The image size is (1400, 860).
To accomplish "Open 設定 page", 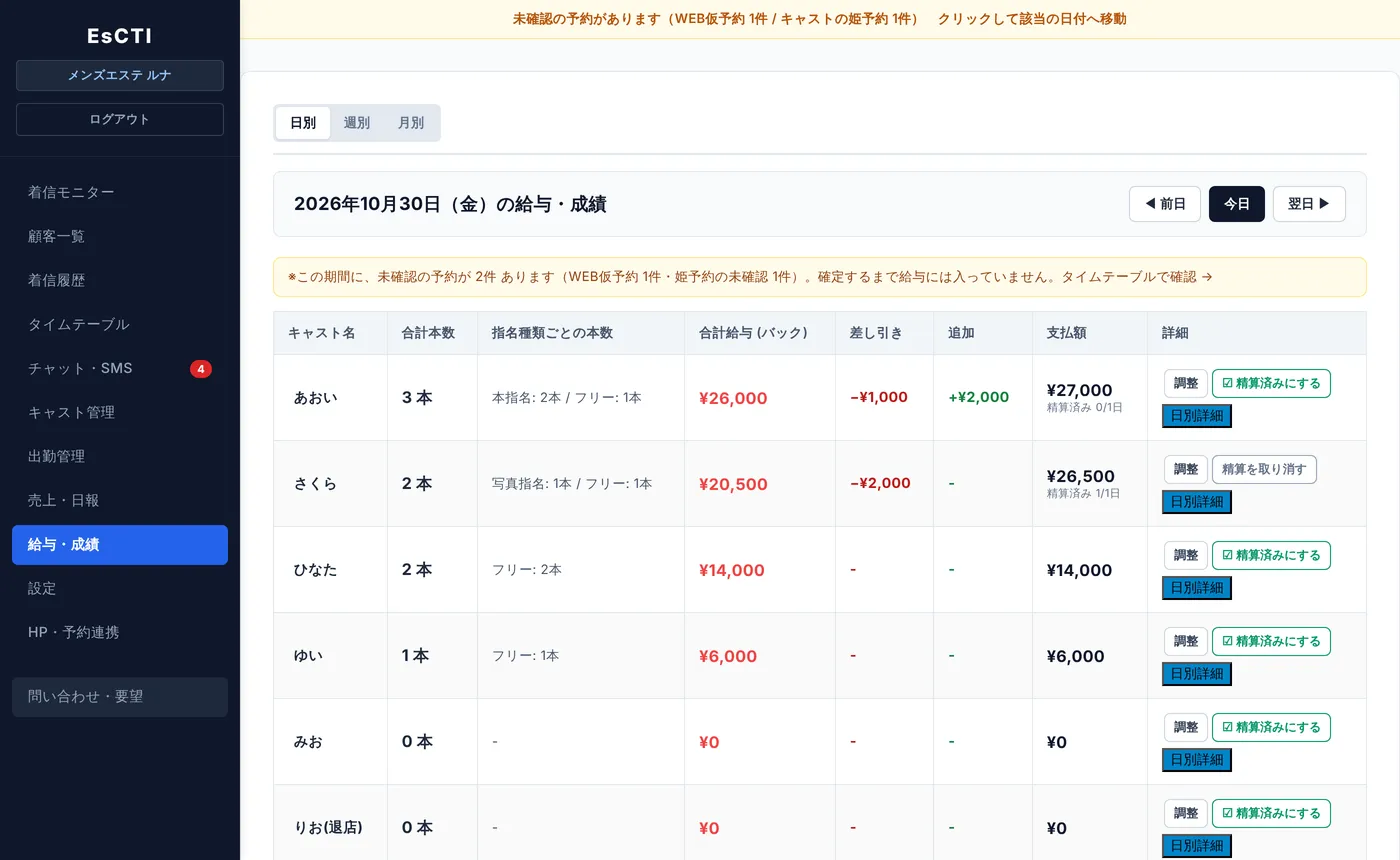I will point(120,589).
